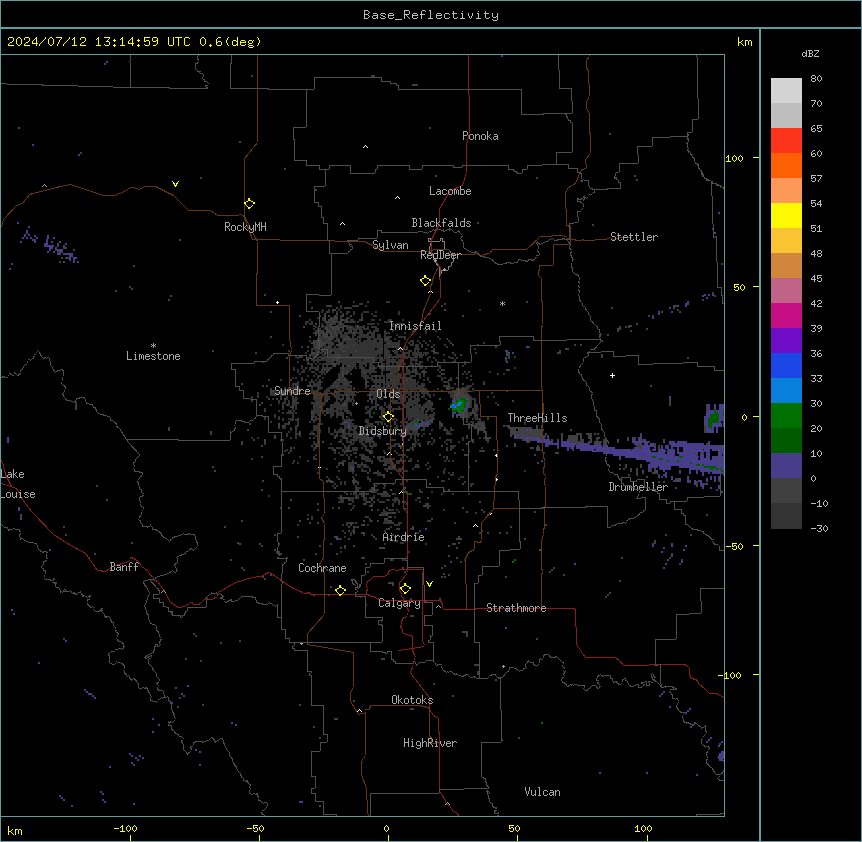Select the yellow diamond marker below Cochrane

coord(340,590)
